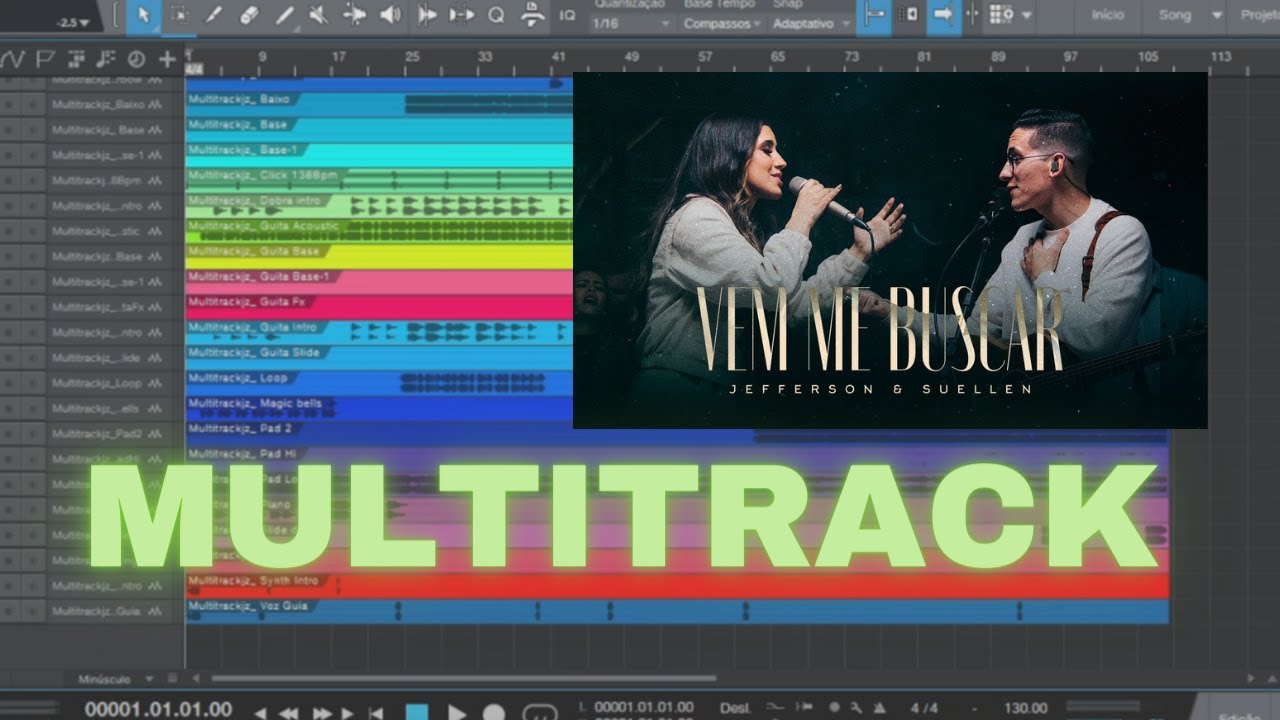Toggle the autoscroll arrow button
Viewport: 1280px width, 720px height.
pos(942,15)
